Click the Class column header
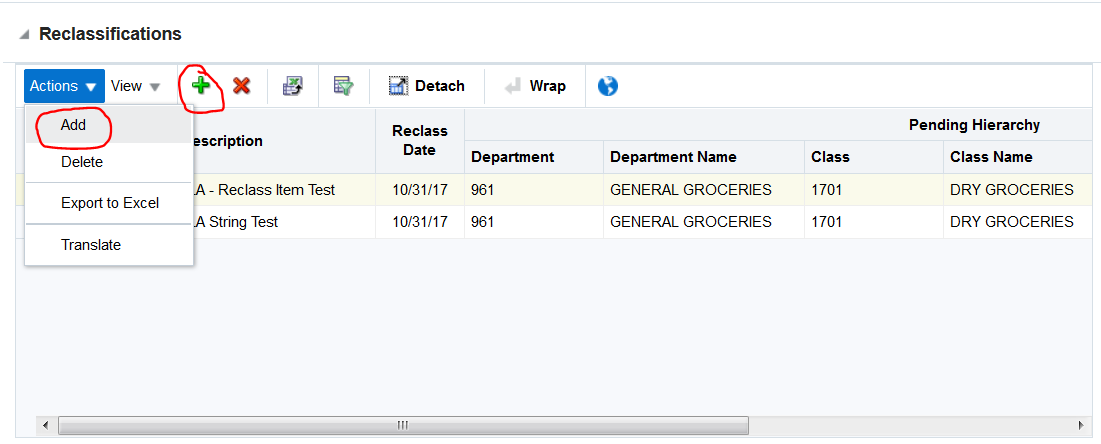Image resolution: width=1101 pixels, height=444 pixels. point(873,157)
